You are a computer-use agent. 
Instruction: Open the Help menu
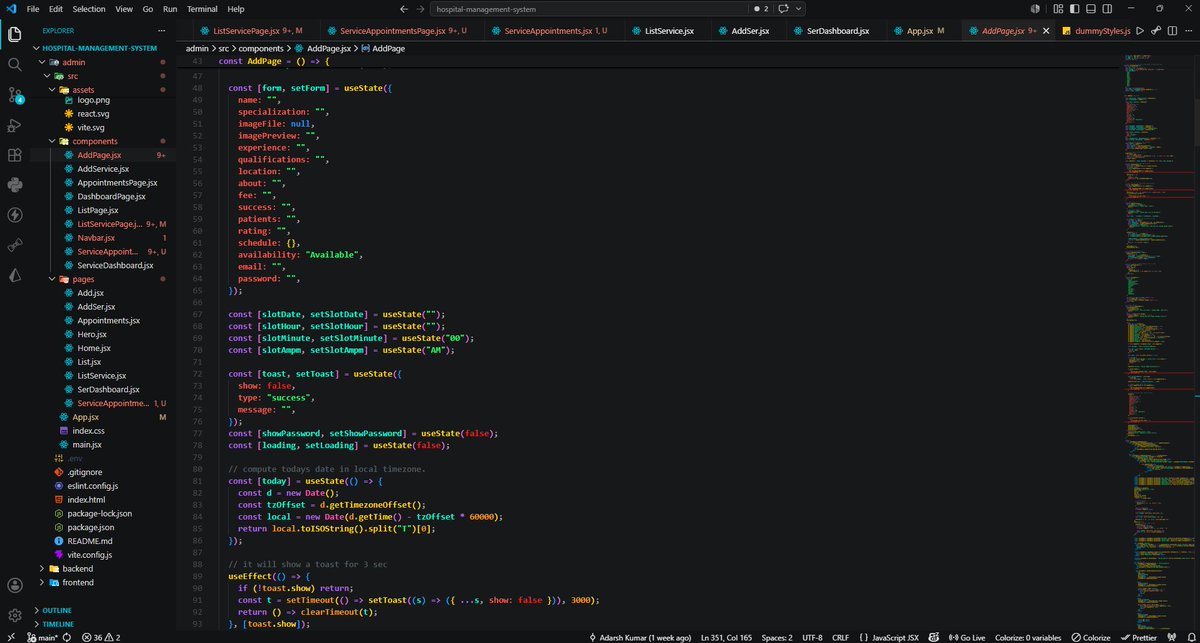pos(236,8)
